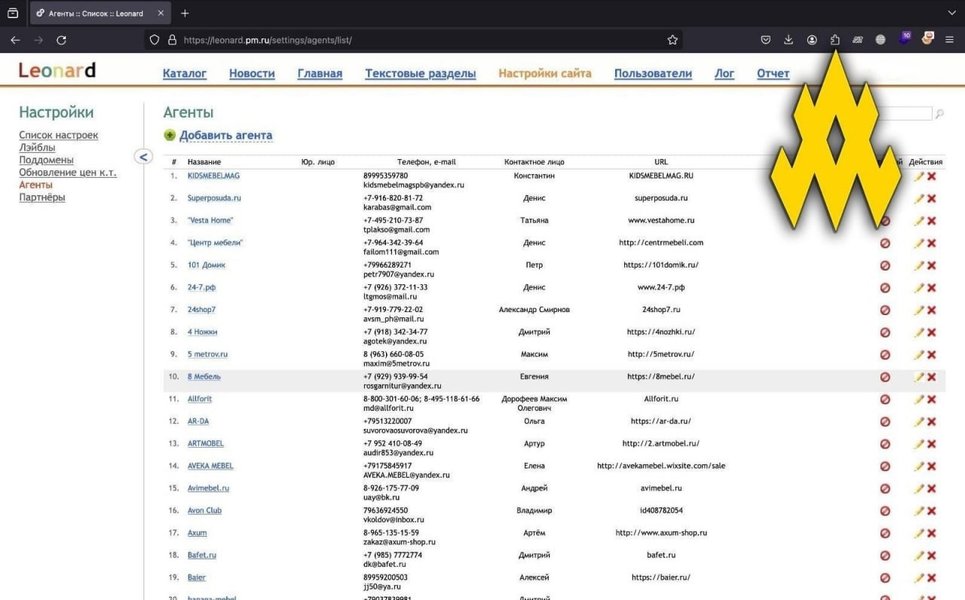Click the edit pencil for KIDSMEBELMAG
The image size is (965, 600).
[x=919, y=176]
